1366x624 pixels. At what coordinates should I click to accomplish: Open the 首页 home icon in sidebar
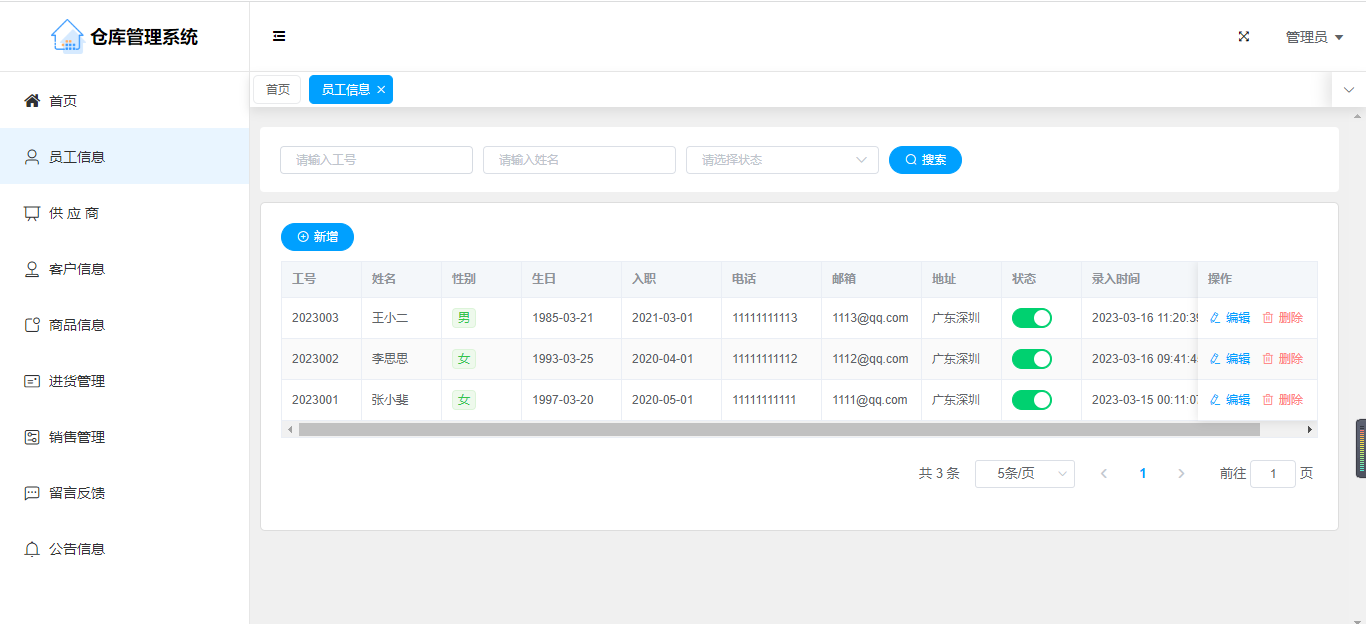tap(32, 101)
